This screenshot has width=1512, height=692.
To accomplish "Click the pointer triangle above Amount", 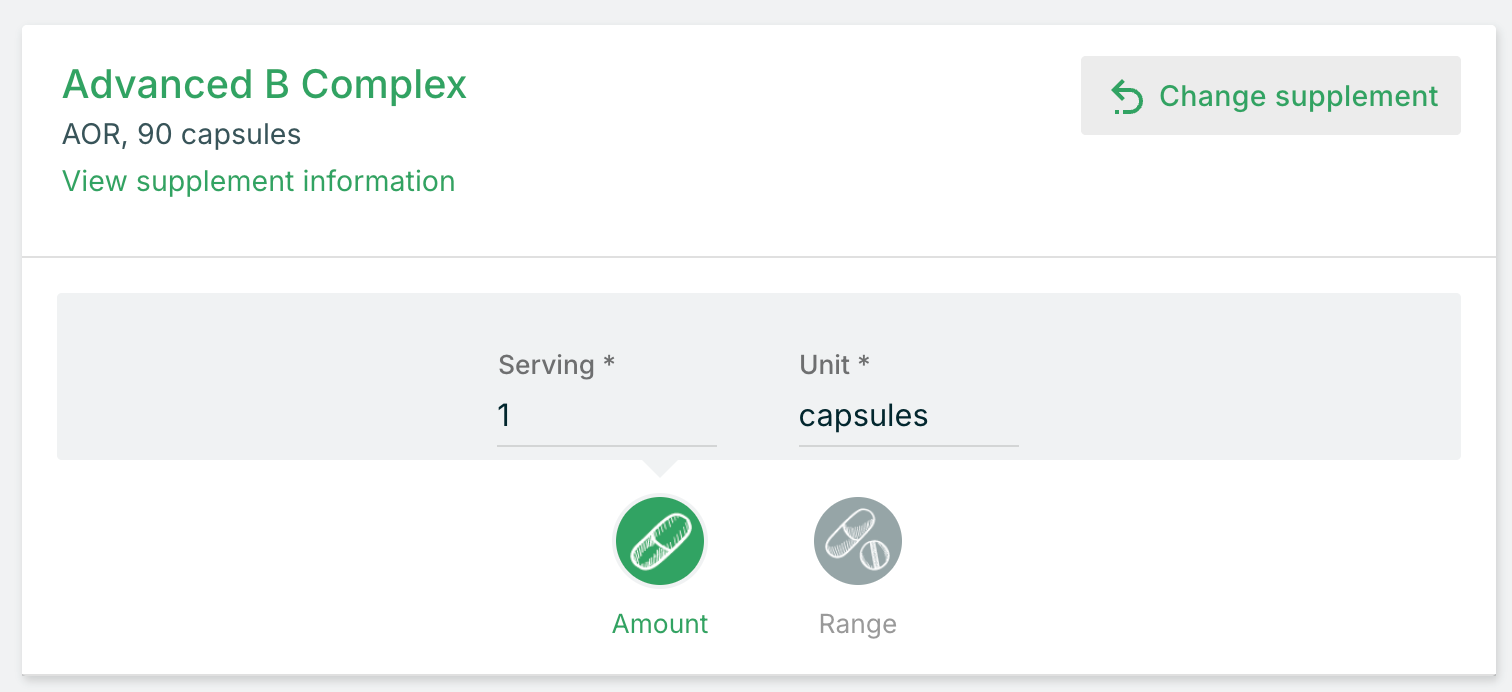I will click(660, 468).
